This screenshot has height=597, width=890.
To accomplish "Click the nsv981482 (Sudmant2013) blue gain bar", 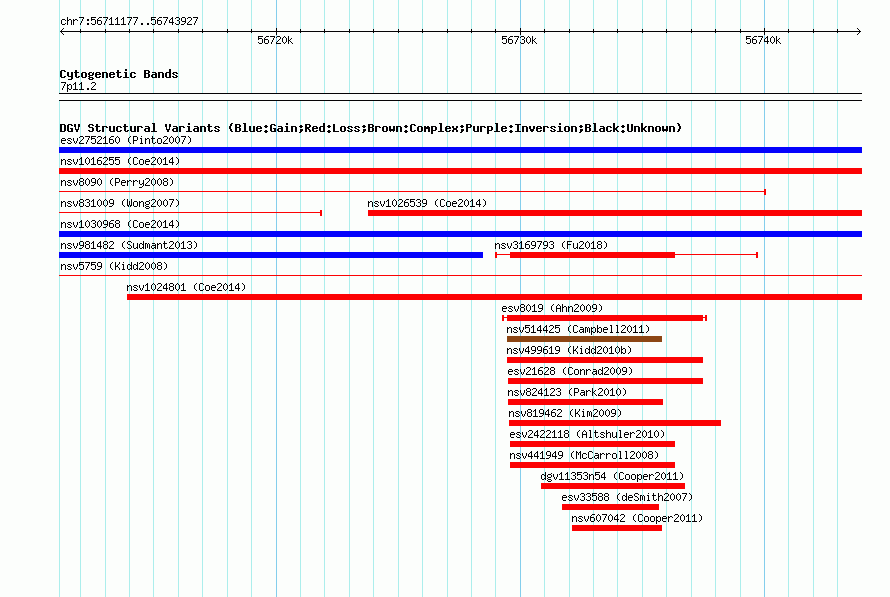I will coord(271,255).
